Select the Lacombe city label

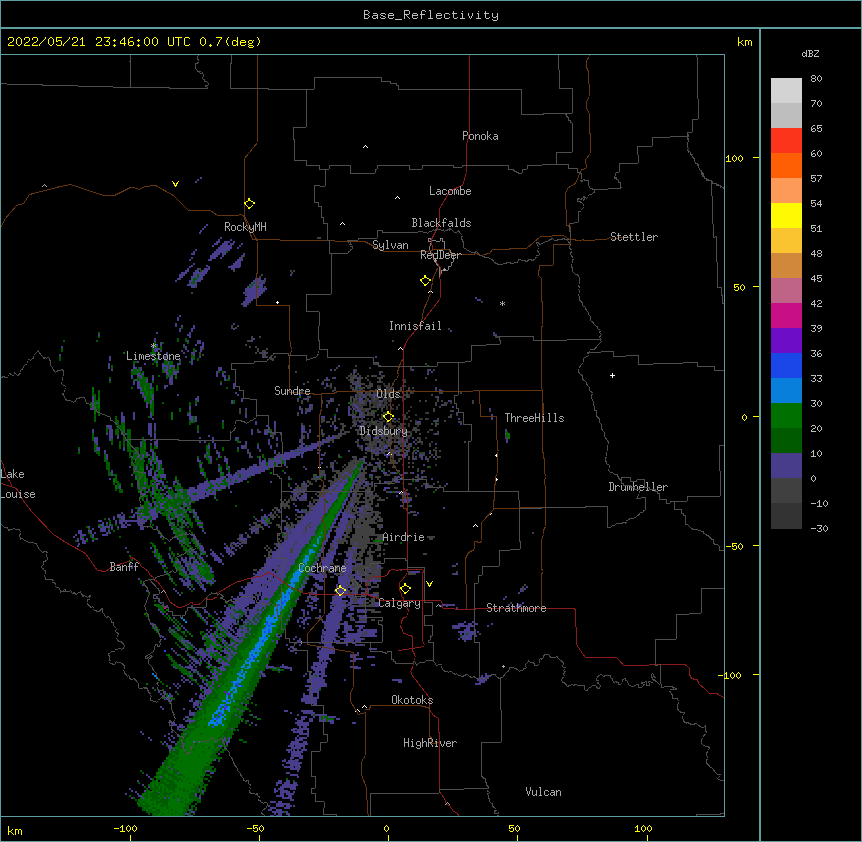pos(450,191)
